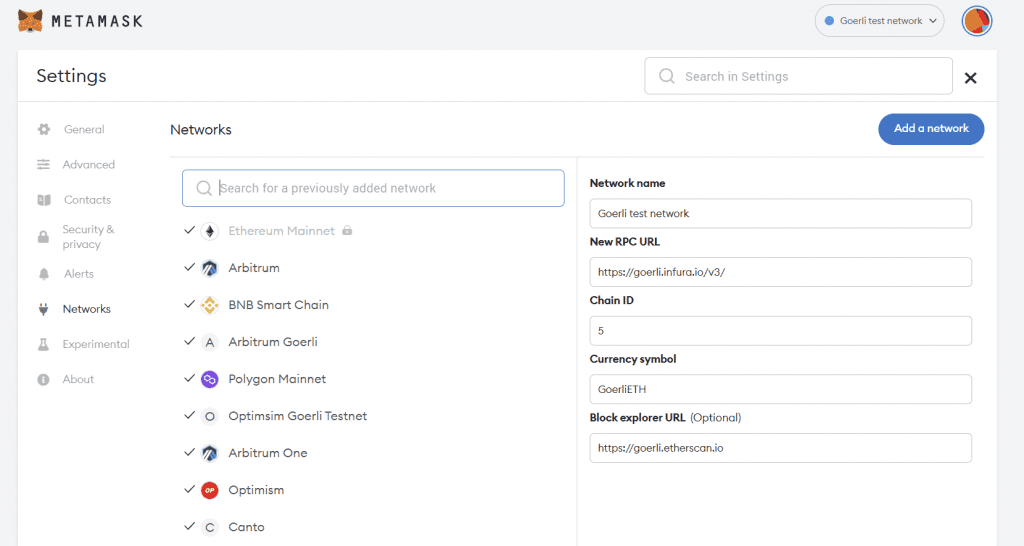
Task: Click the Arbitrum Goerli 'A' icon
Action: (210, 342)
